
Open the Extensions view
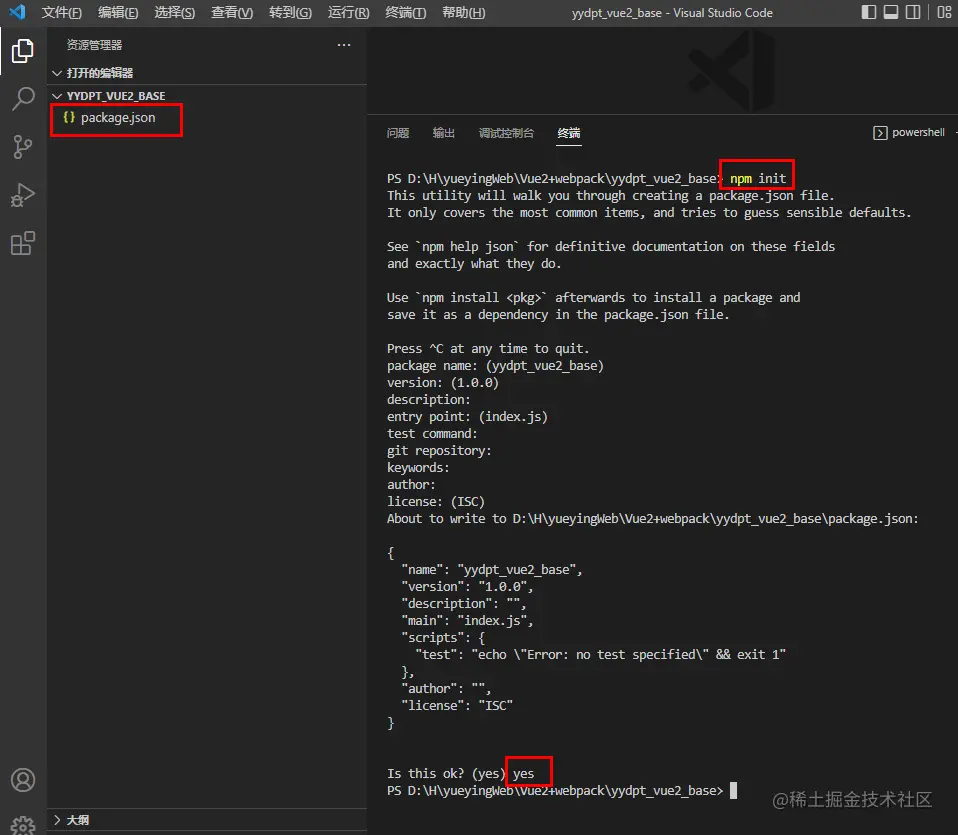(x=23, y=243)
